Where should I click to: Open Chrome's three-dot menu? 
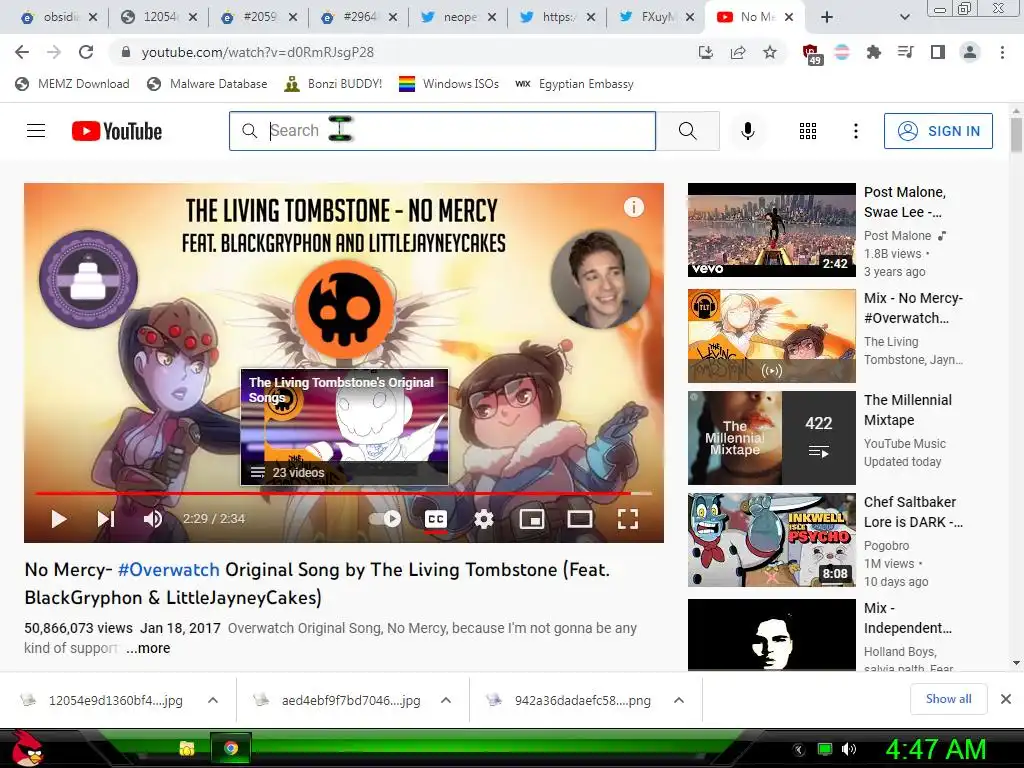tap(1002, 52)
